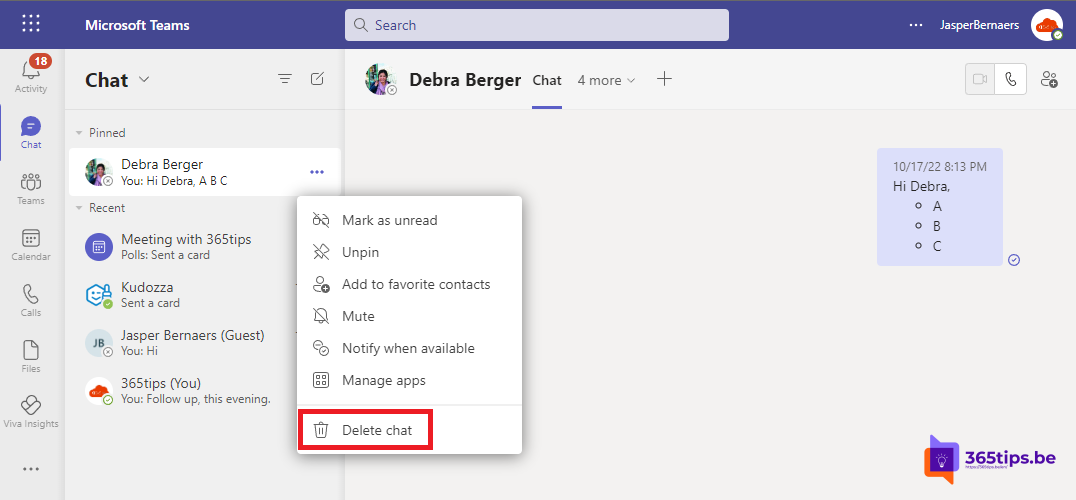Image resolution: width=1076 pixels, height=500 pixels.
Task: Start a new chat with compose icon
Action: pyautogui.click(x=317, y=80)
